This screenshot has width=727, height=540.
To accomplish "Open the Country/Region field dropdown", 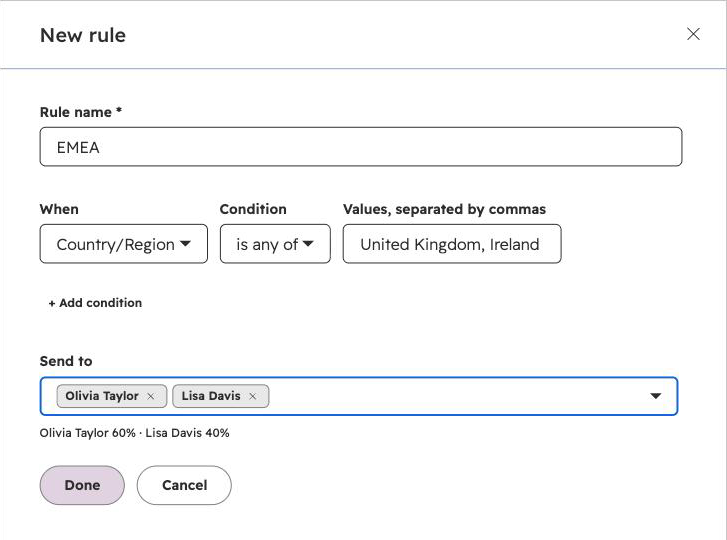I will tap(124, 244).
